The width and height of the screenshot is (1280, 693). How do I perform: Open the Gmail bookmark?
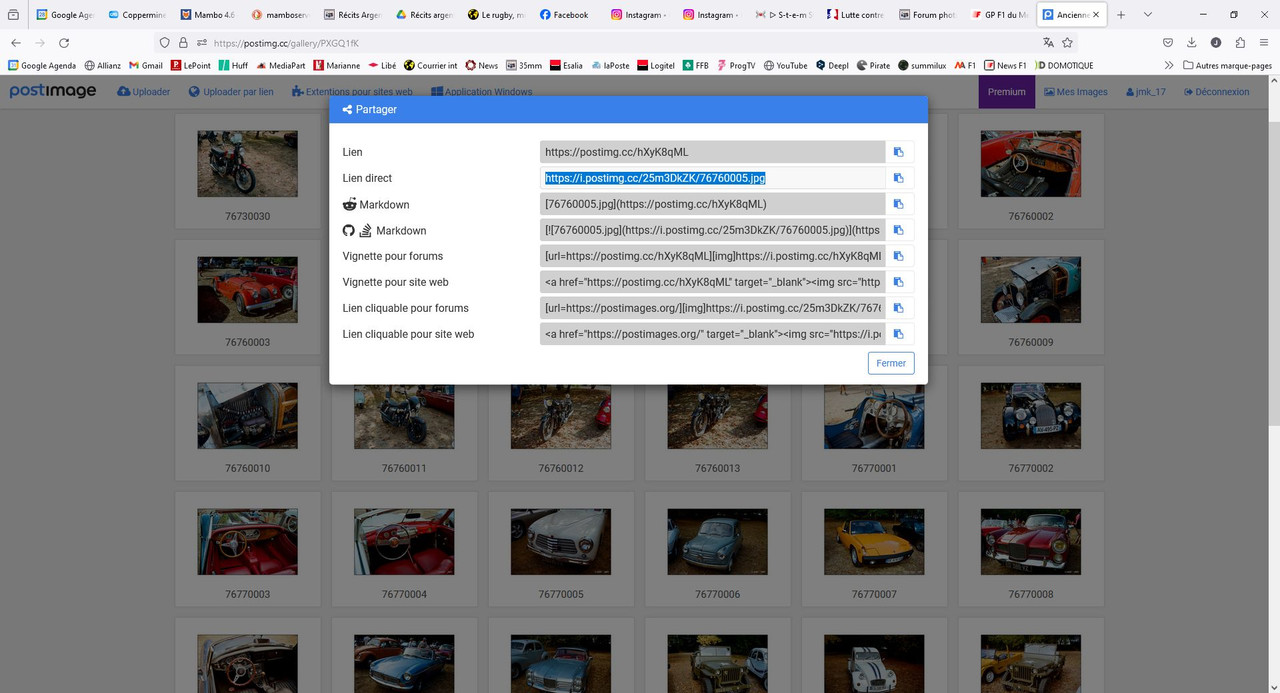[146, 65]
